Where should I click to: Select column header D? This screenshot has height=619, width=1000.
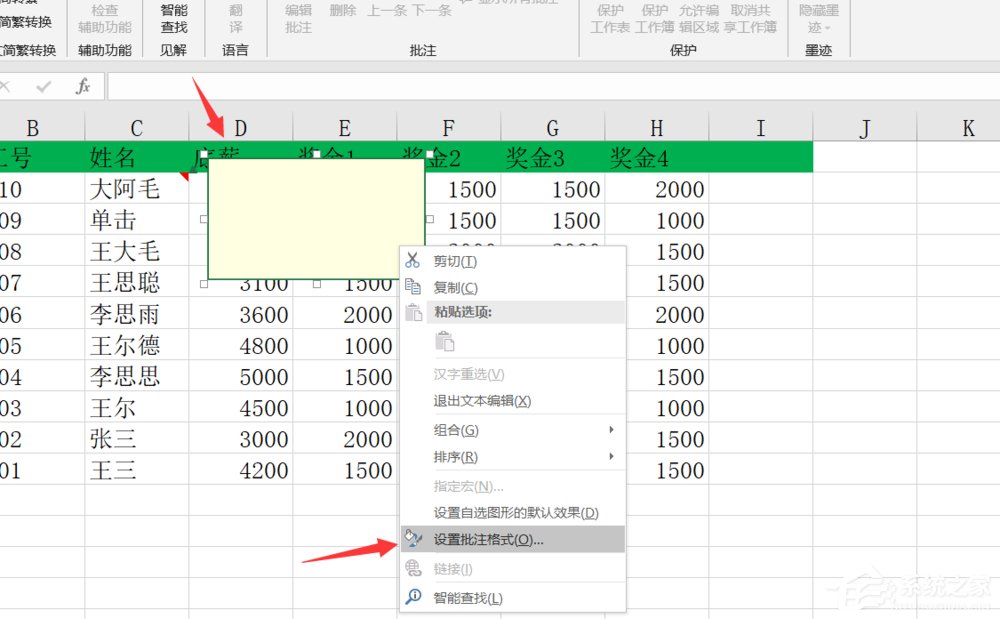pyautogui.click(x=239, y=127)
